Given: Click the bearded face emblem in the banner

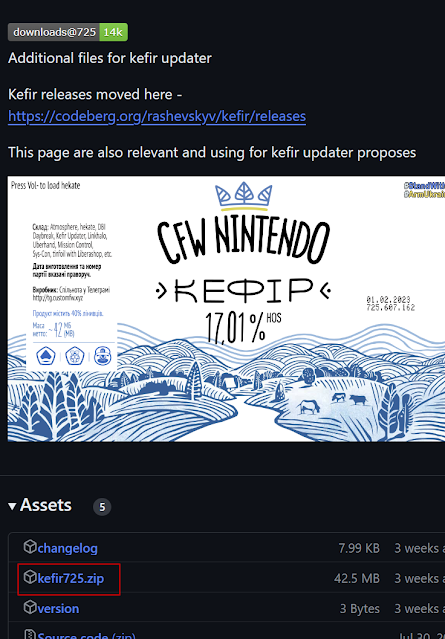Looking at the screenshot, I should [x=103, y=356].
